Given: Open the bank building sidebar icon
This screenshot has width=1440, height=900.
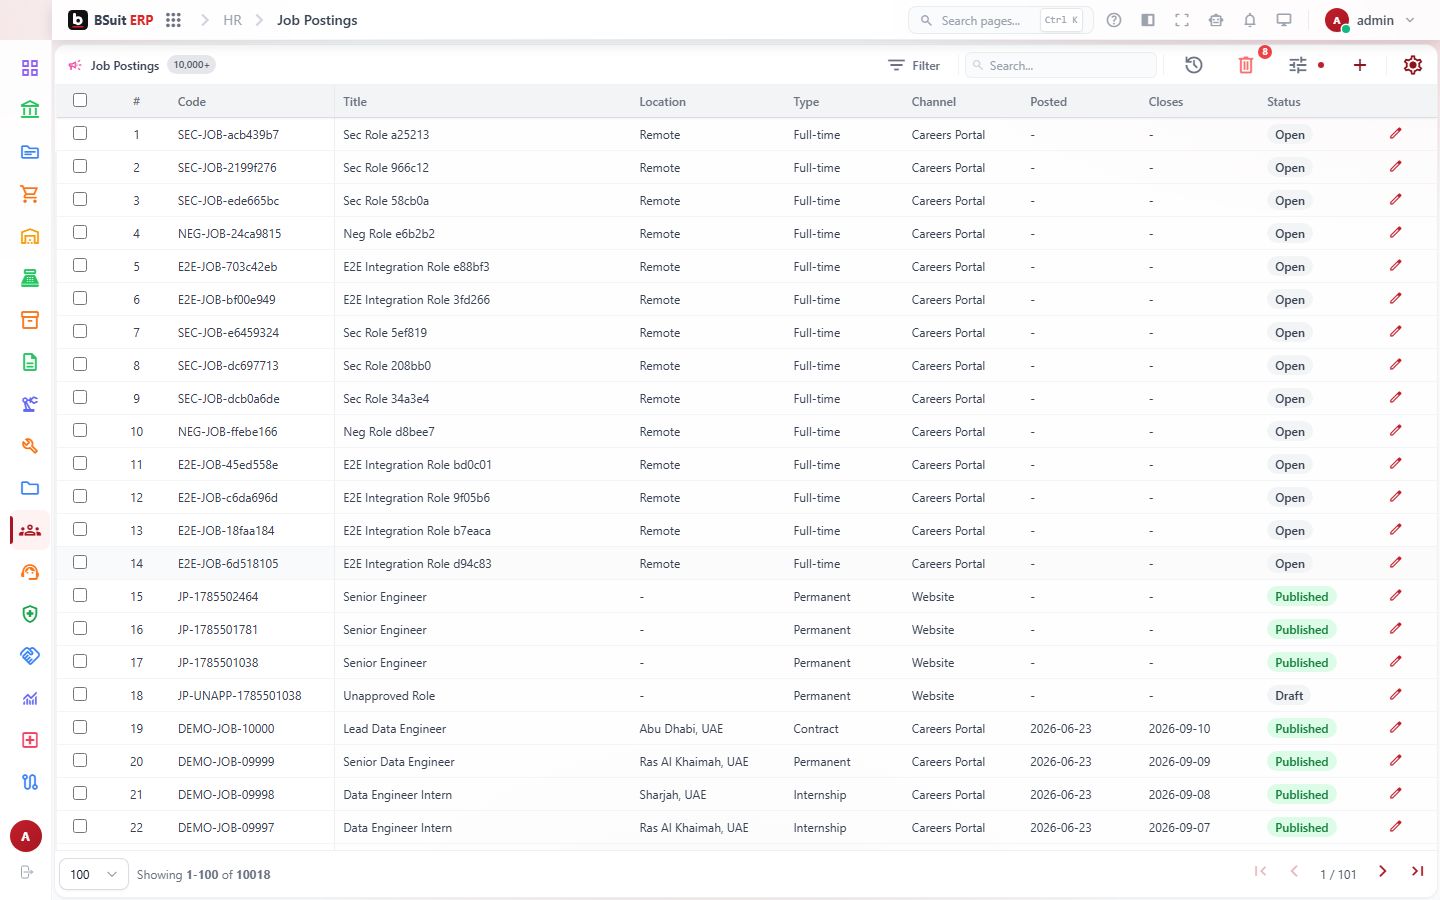Looking at the screenshot, I should [30, 109].
